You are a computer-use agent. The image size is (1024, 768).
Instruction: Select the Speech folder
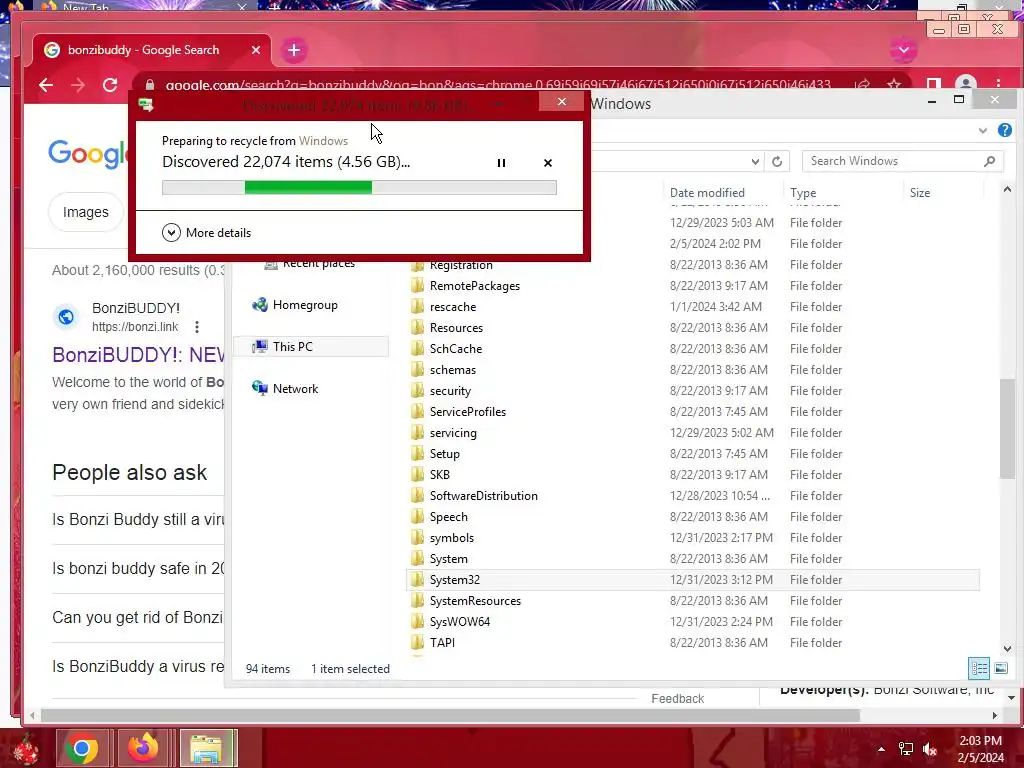pos(692,517)
